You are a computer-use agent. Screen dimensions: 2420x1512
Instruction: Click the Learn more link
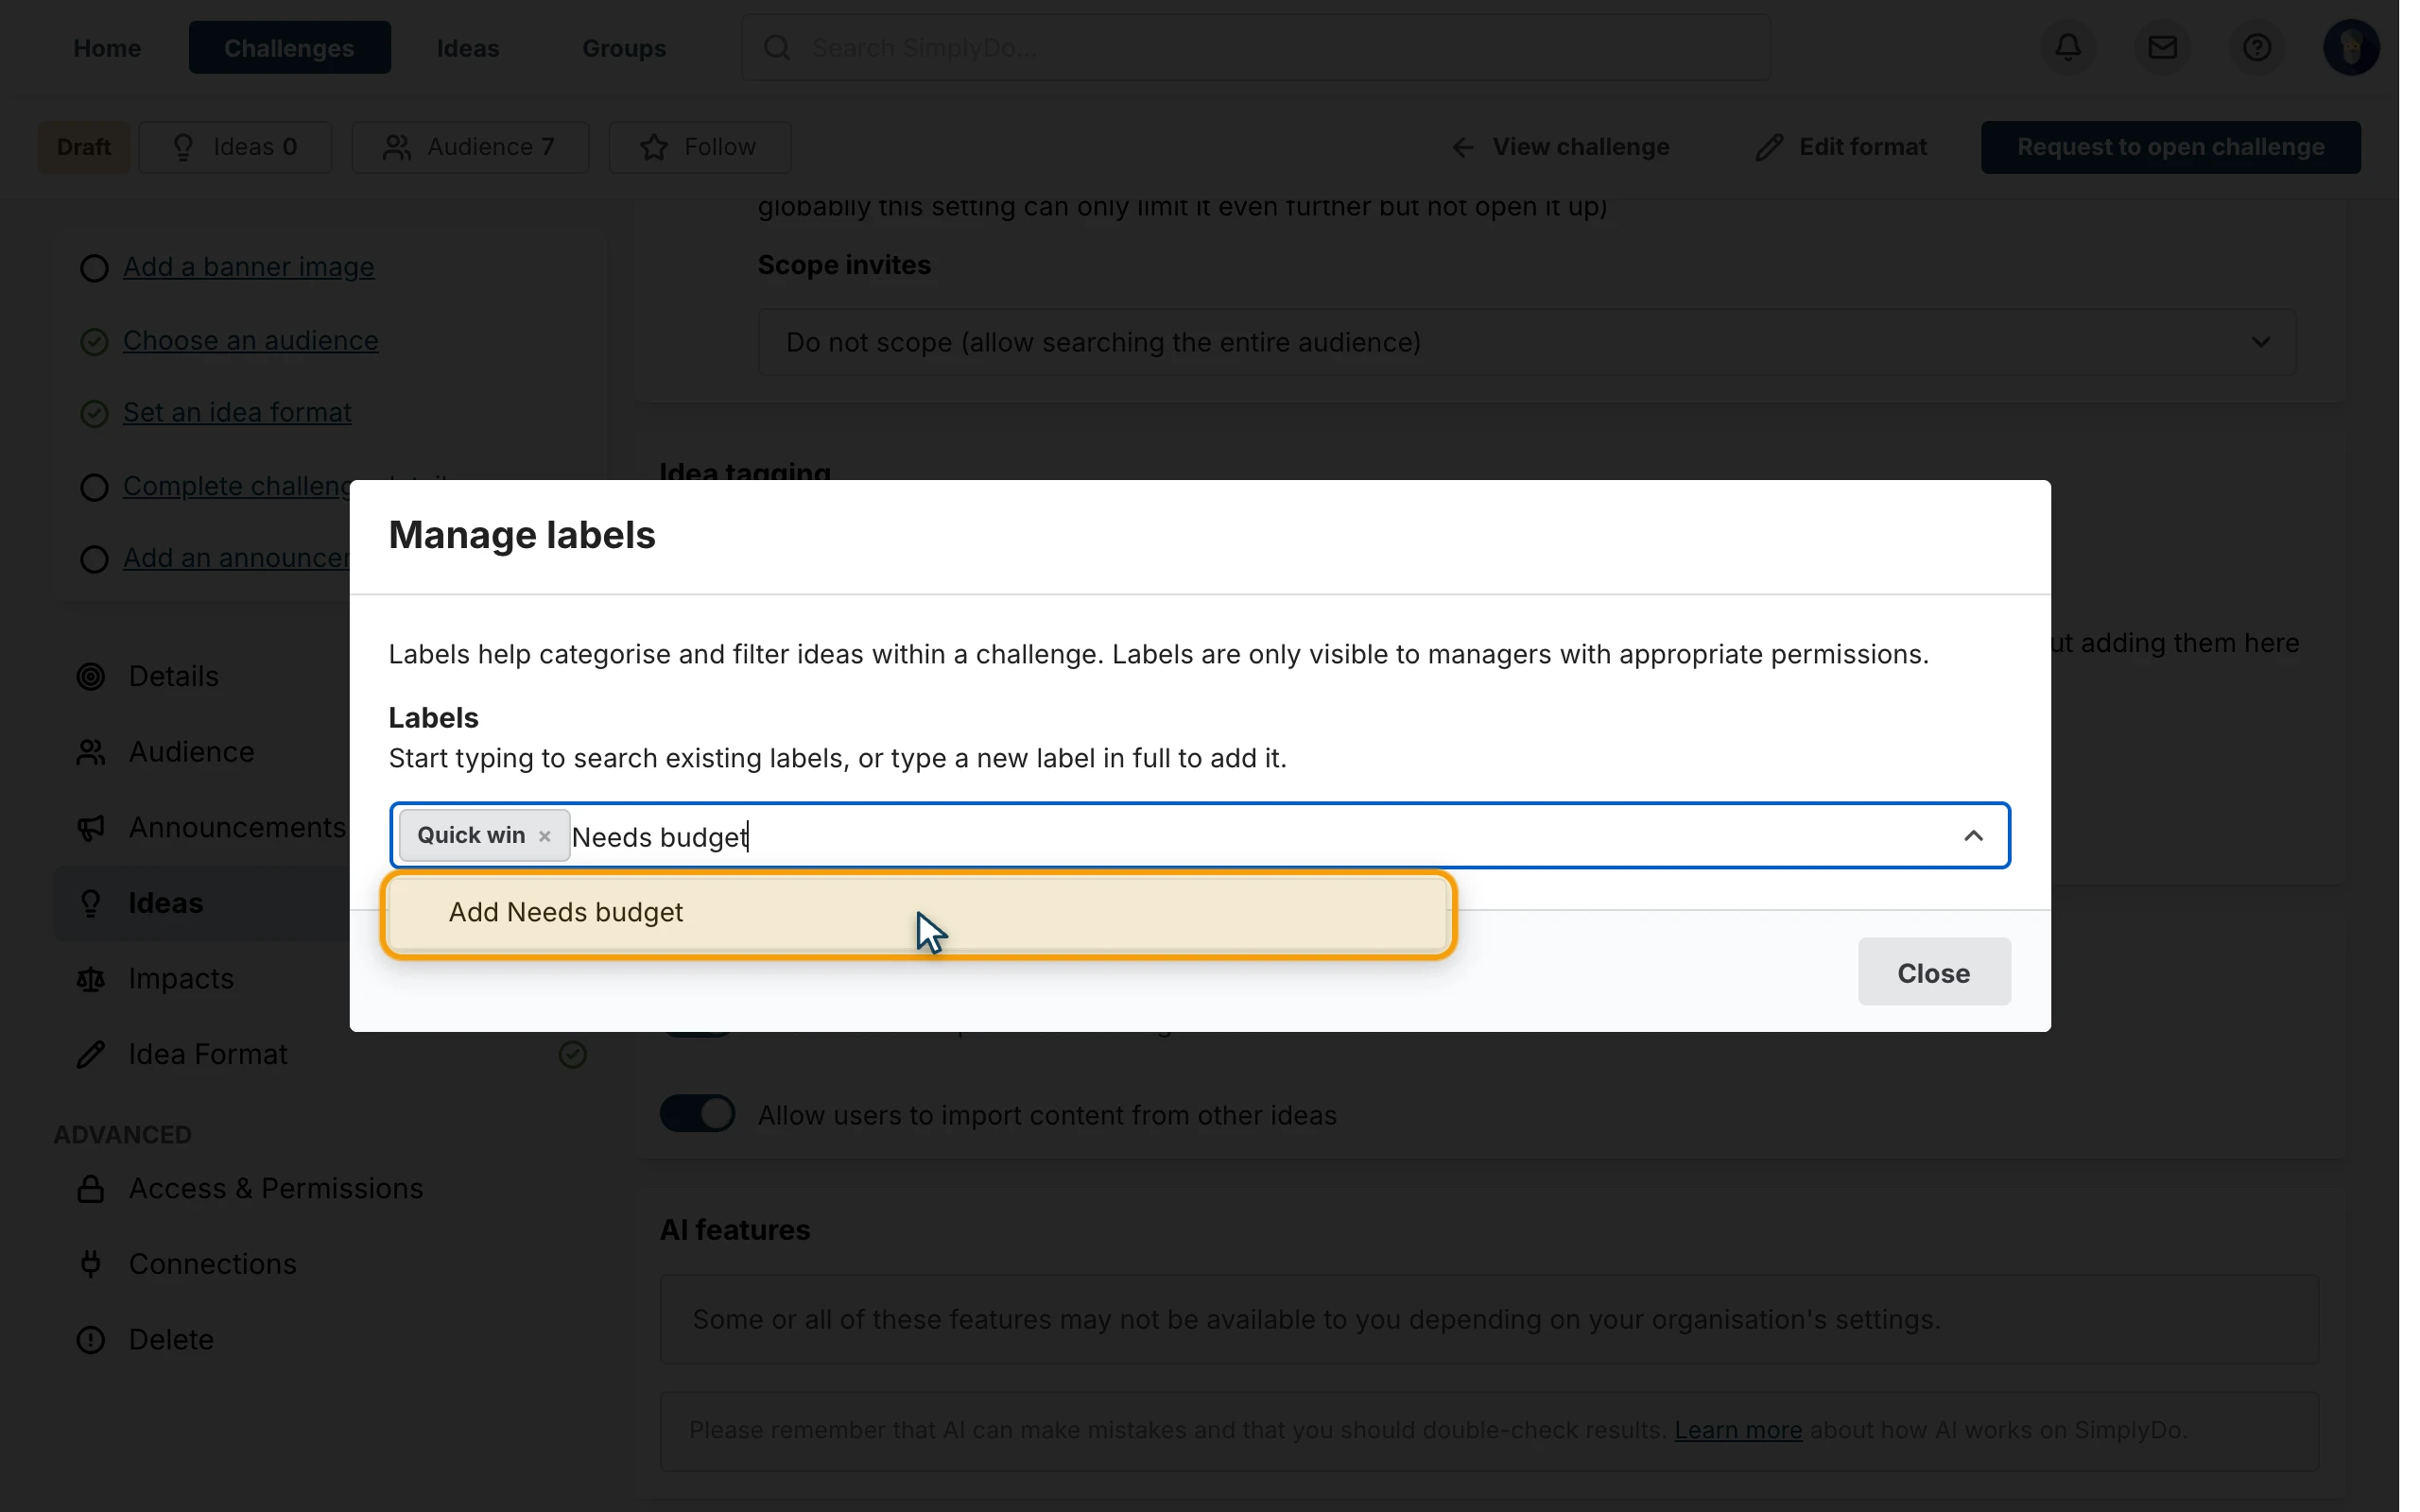pyautogui.click(x=1738, y=1430)
